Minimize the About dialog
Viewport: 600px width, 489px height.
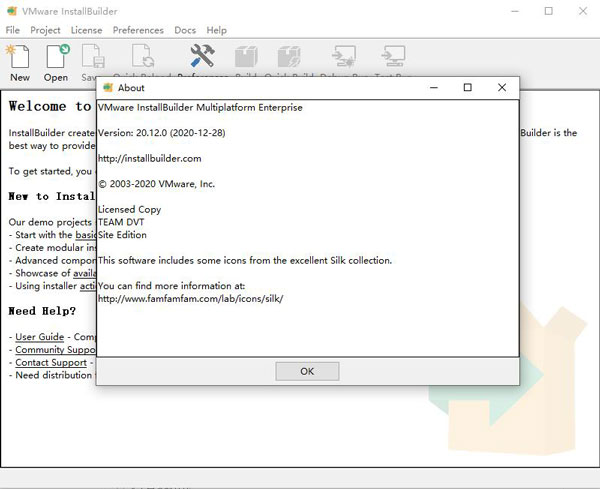click(x=434, y=88)
